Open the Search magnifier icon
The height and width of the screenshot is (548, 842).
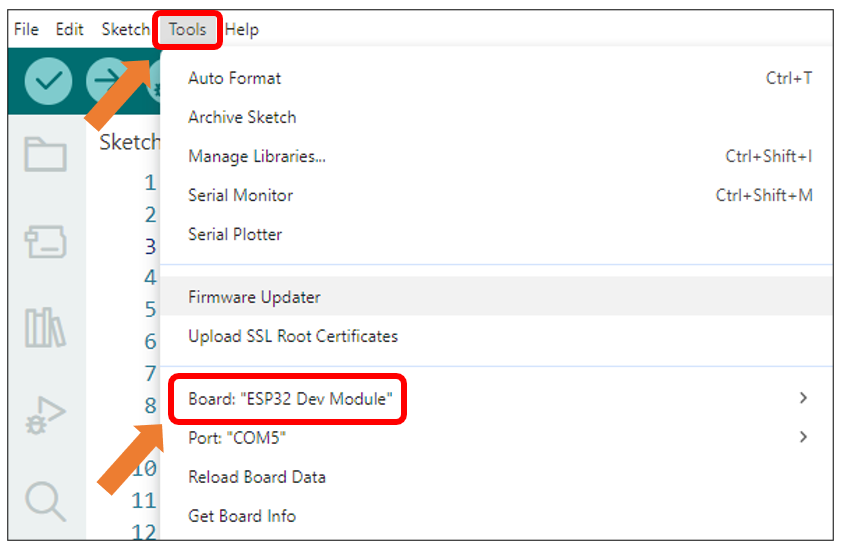[46, 501]
